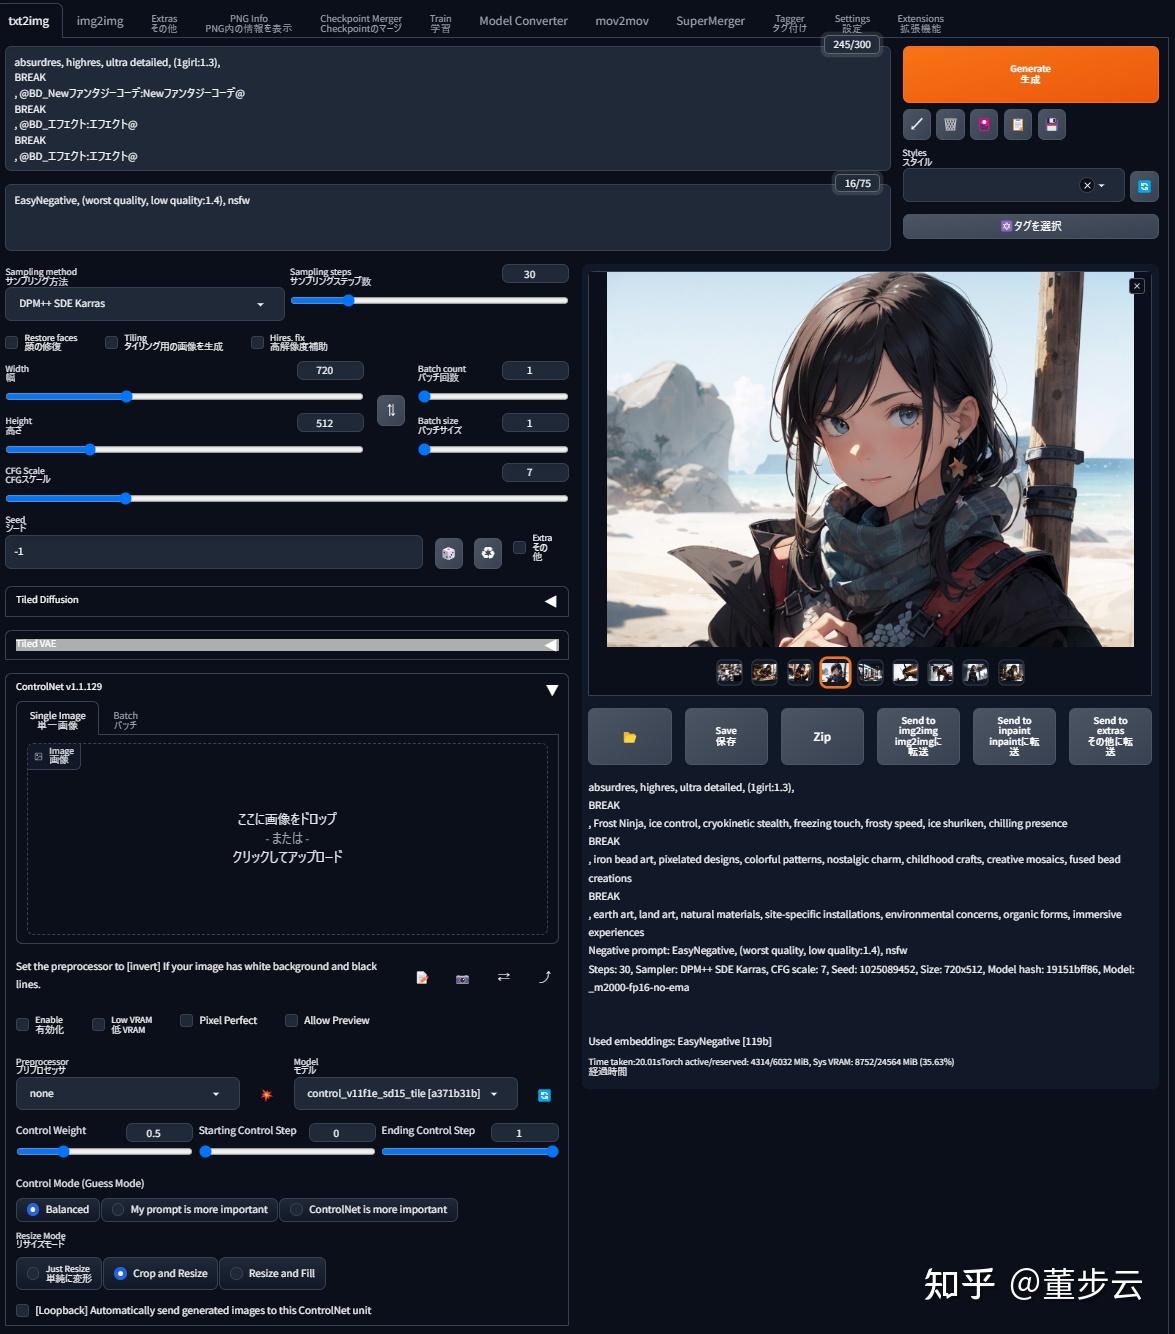Toggle Pixel Perfect in ControlNet

coord(187,1020)
